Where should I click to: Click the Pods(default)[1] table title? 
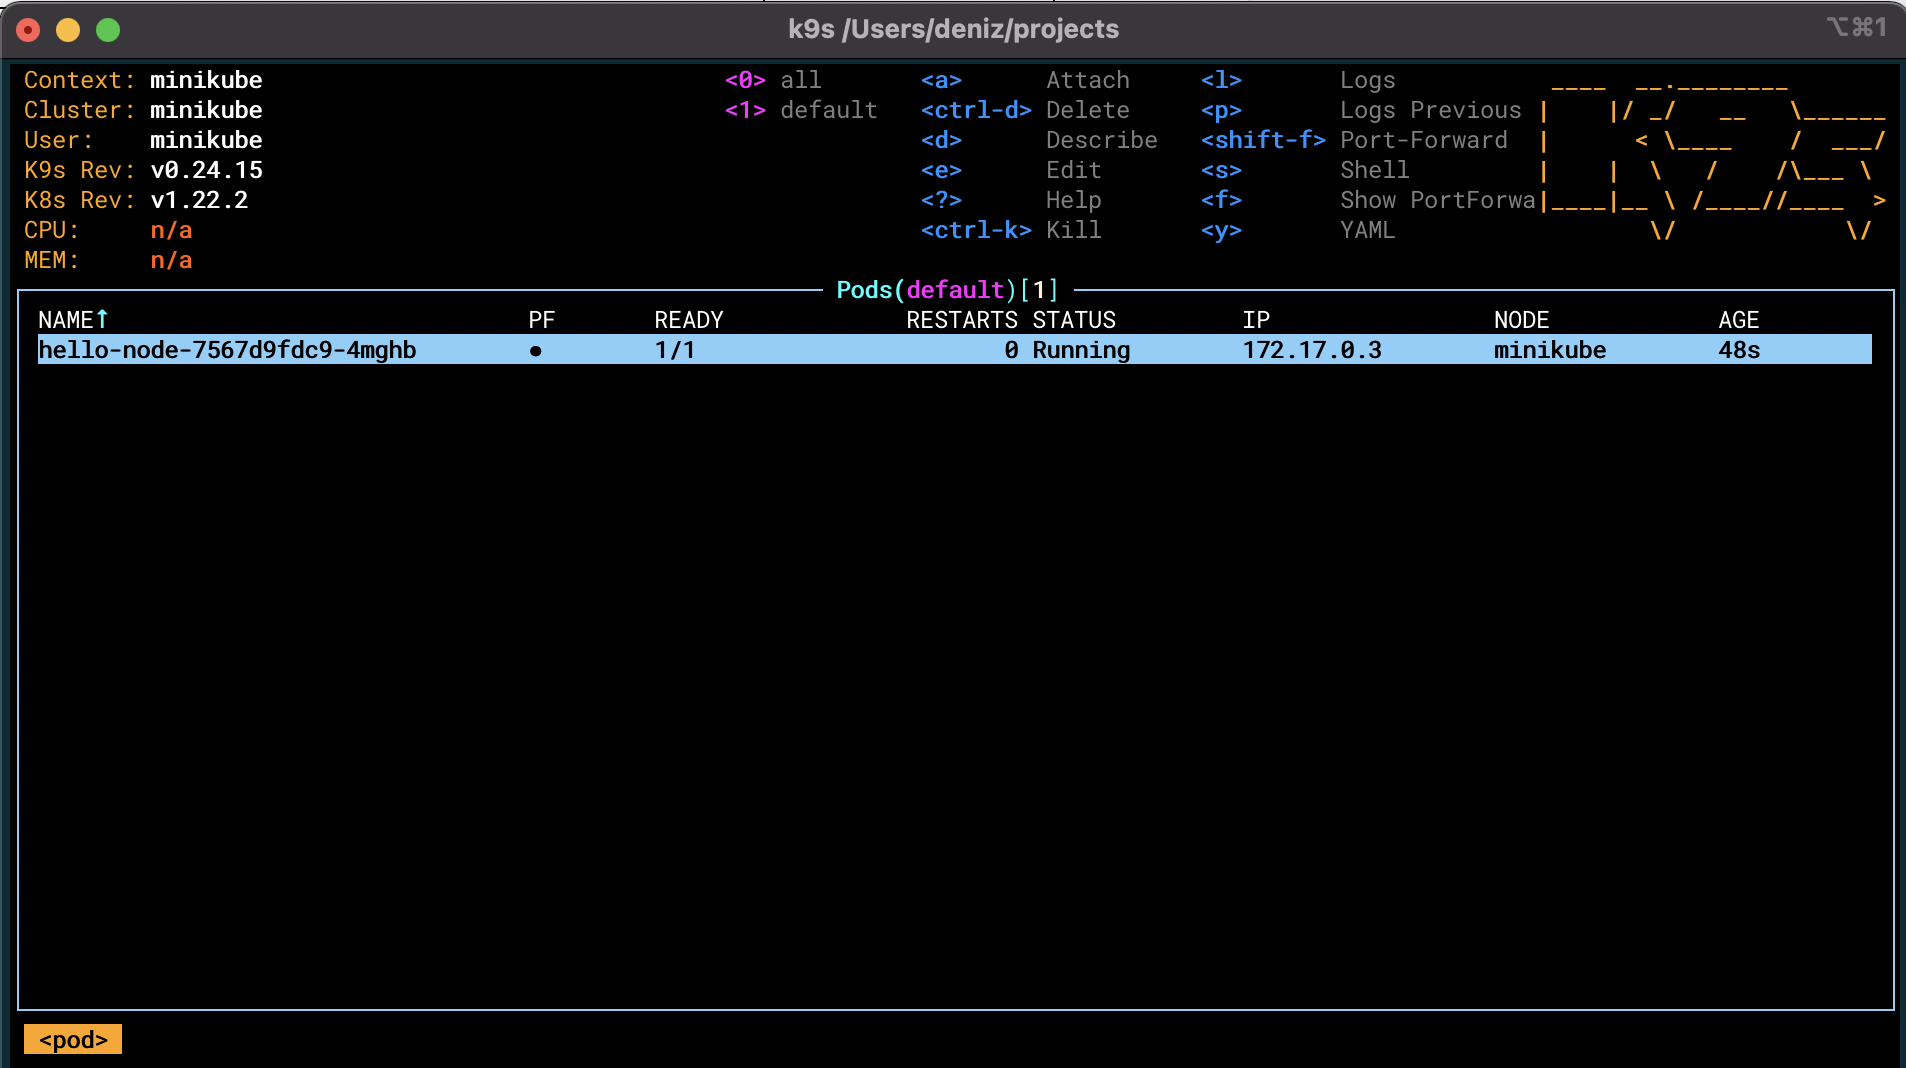coord(946,290)
